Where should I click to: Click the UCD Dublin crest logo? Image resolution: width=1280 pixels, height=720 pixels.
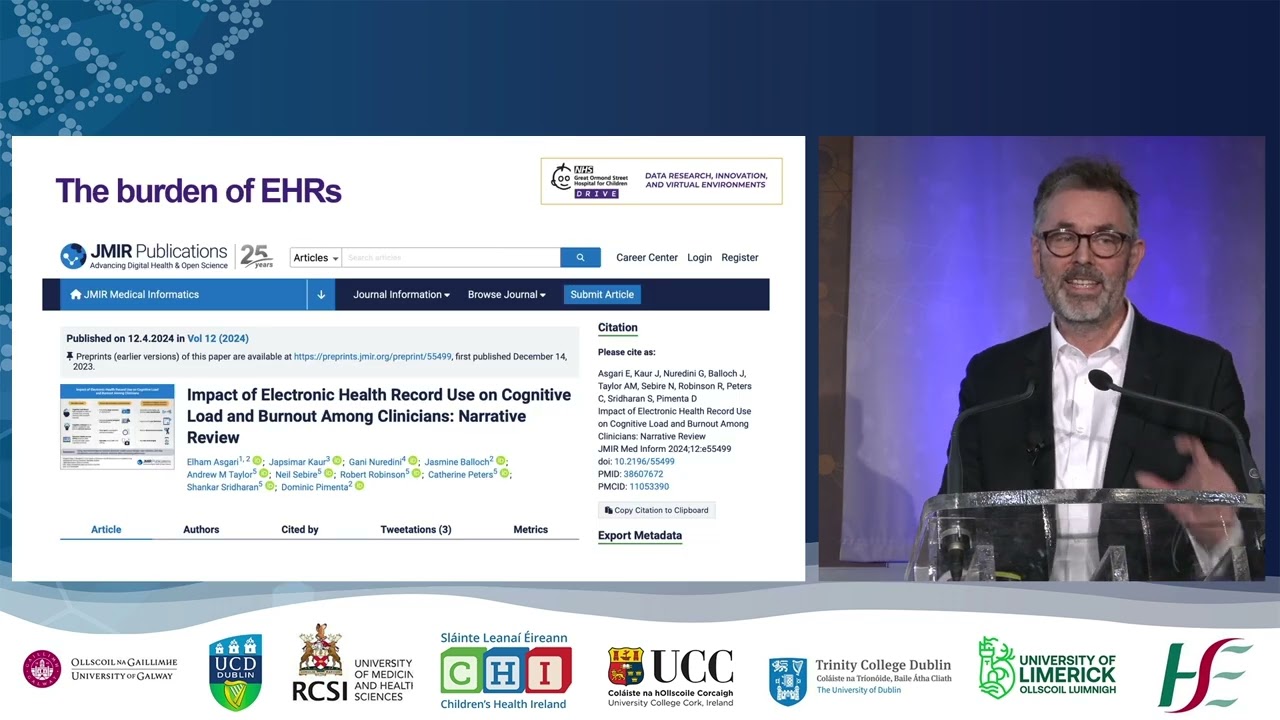[235, 672]
